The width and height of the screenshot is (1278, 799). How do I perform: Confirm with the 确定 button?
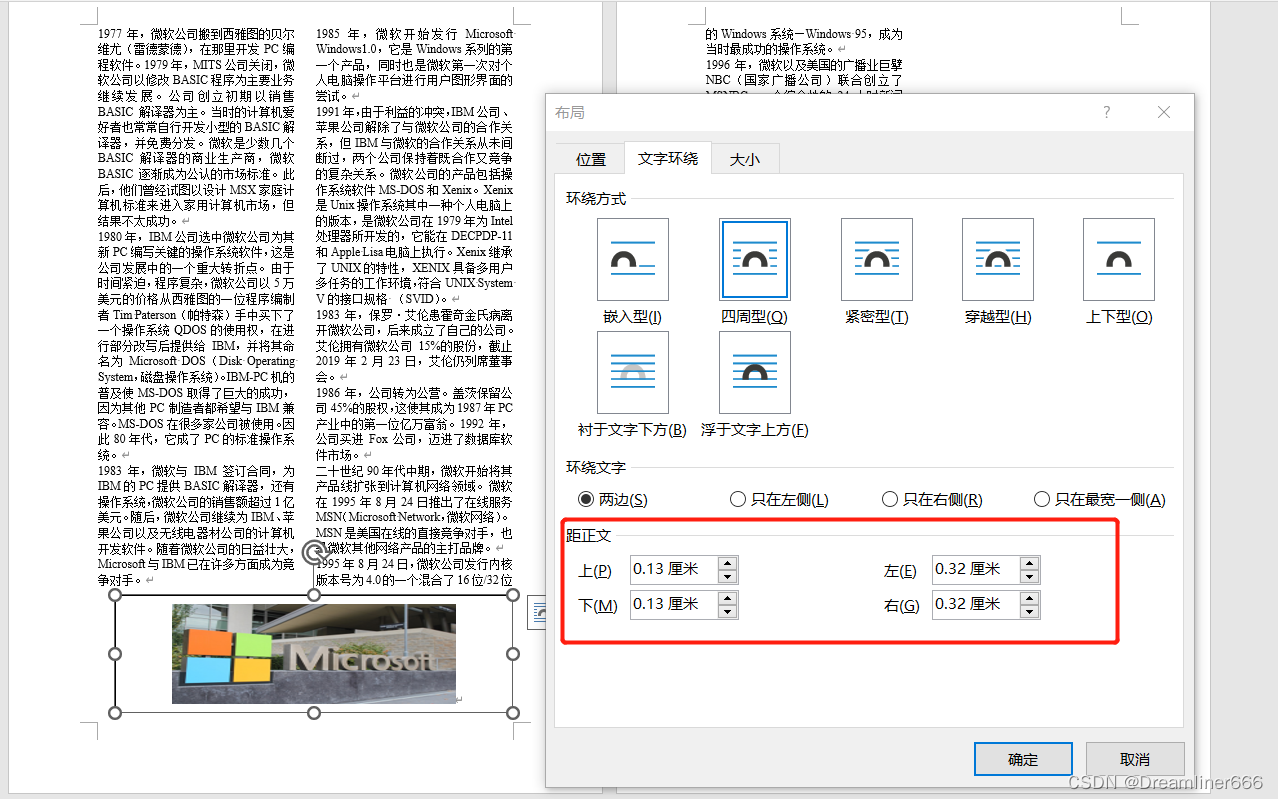pyautogui.click(x=1023, y=759)
